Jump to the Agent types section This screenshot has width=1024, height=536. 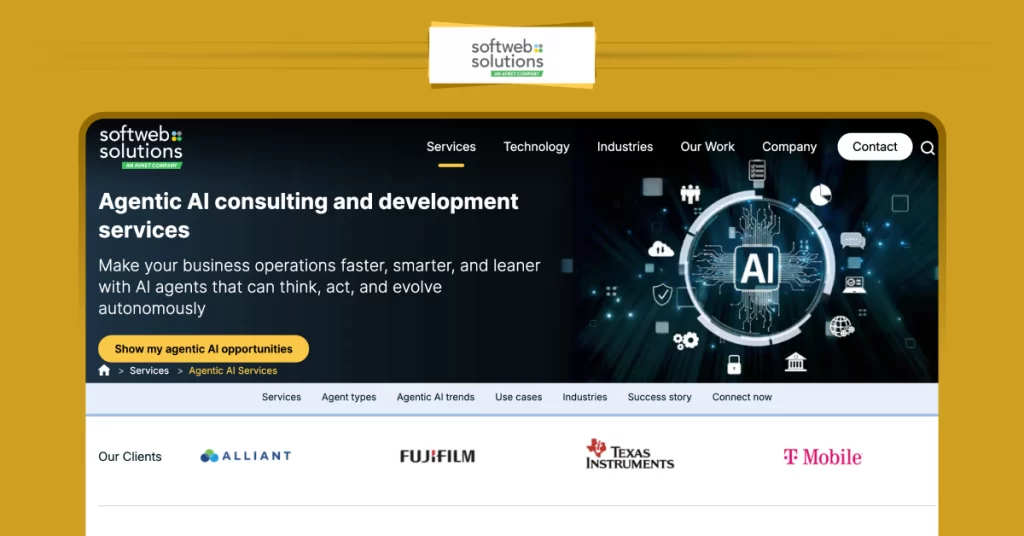point(349,397)
